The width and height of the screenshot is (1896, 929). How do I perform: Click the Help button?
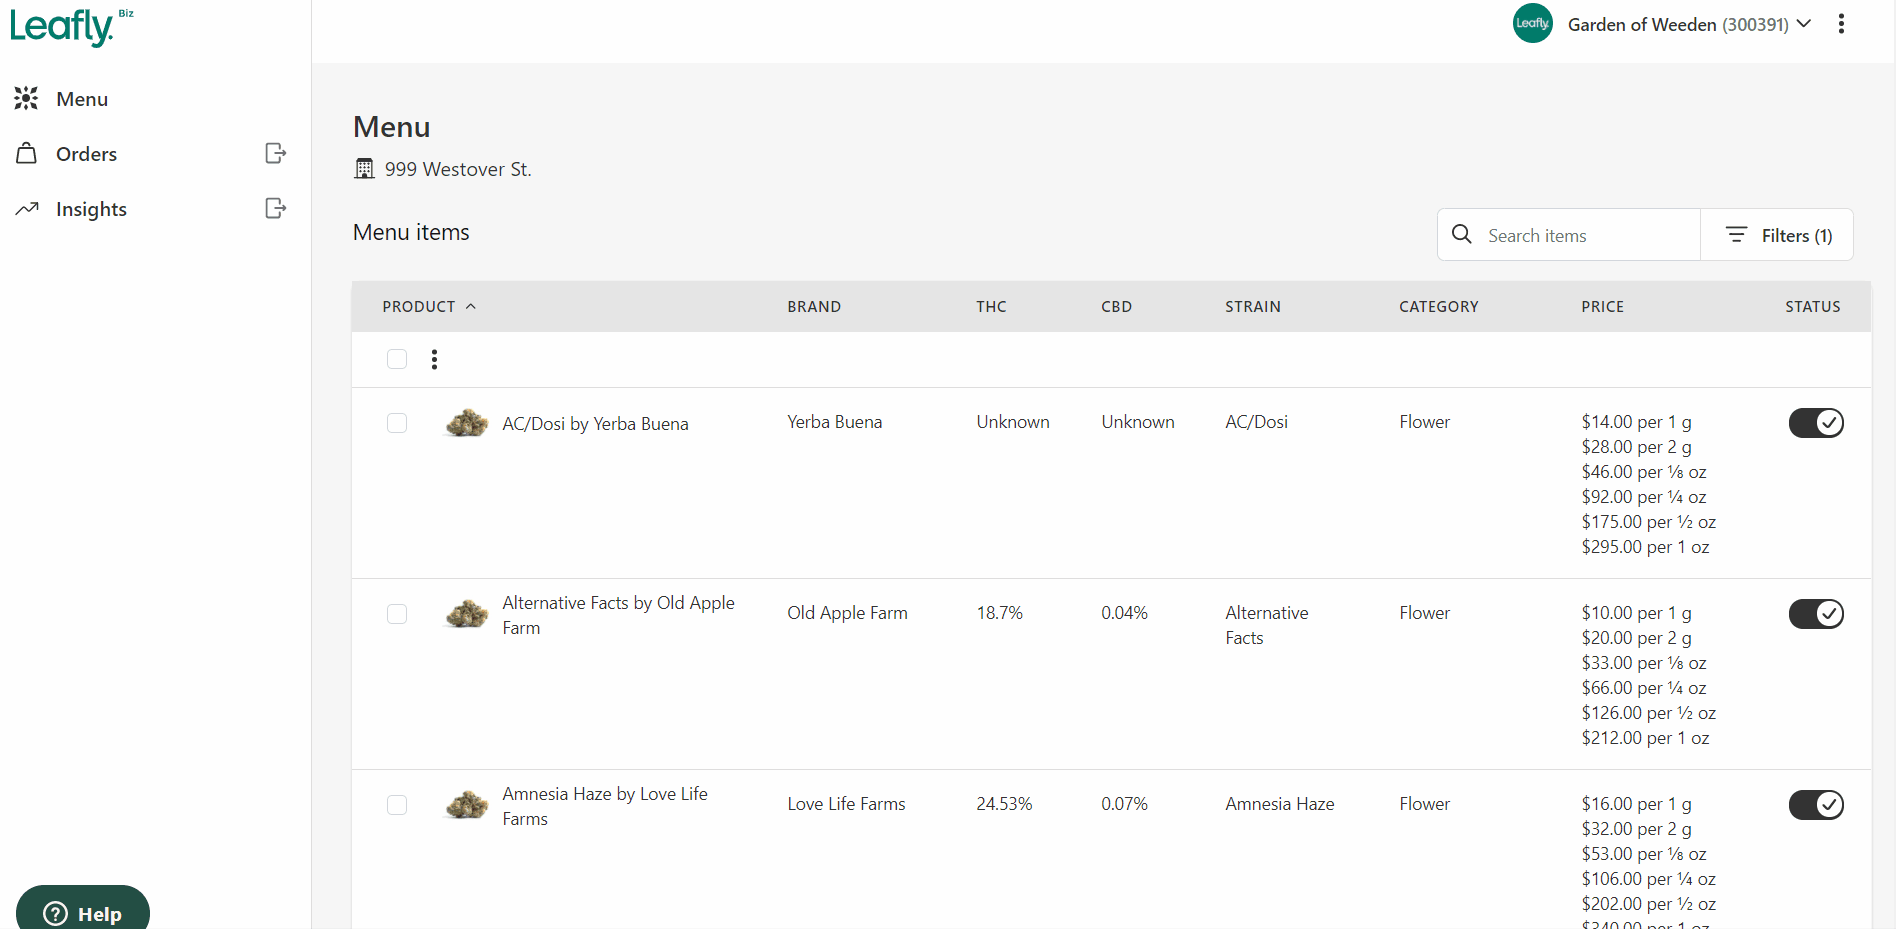[83, 909]
